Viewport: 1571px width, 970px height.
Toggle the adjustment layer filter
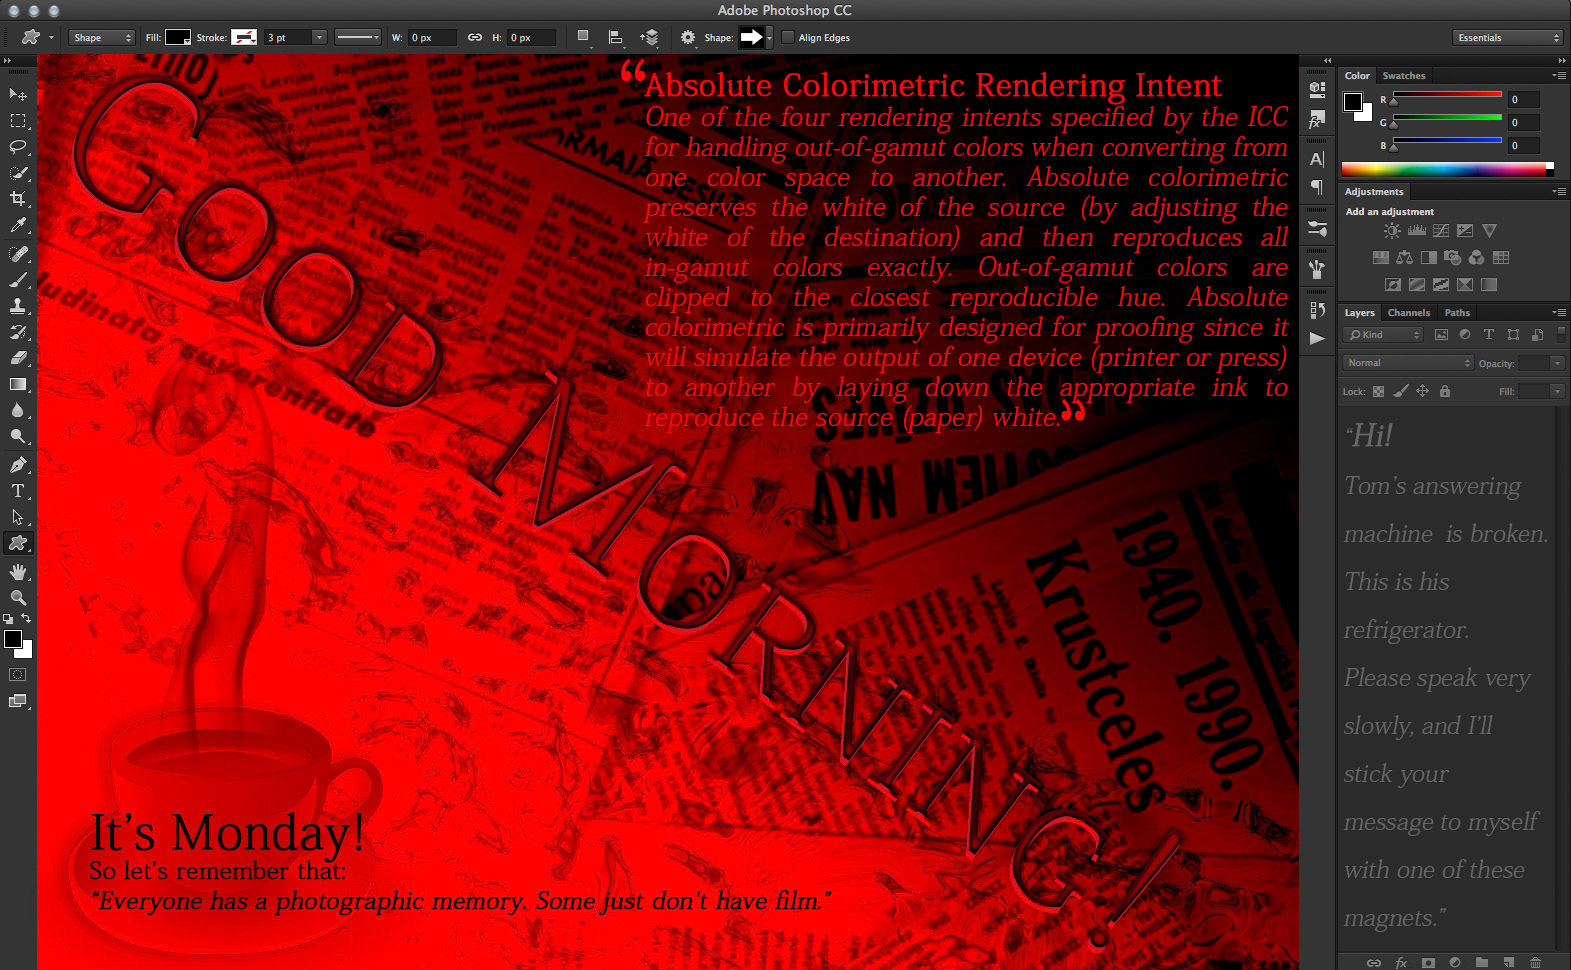pos(1465,335)
